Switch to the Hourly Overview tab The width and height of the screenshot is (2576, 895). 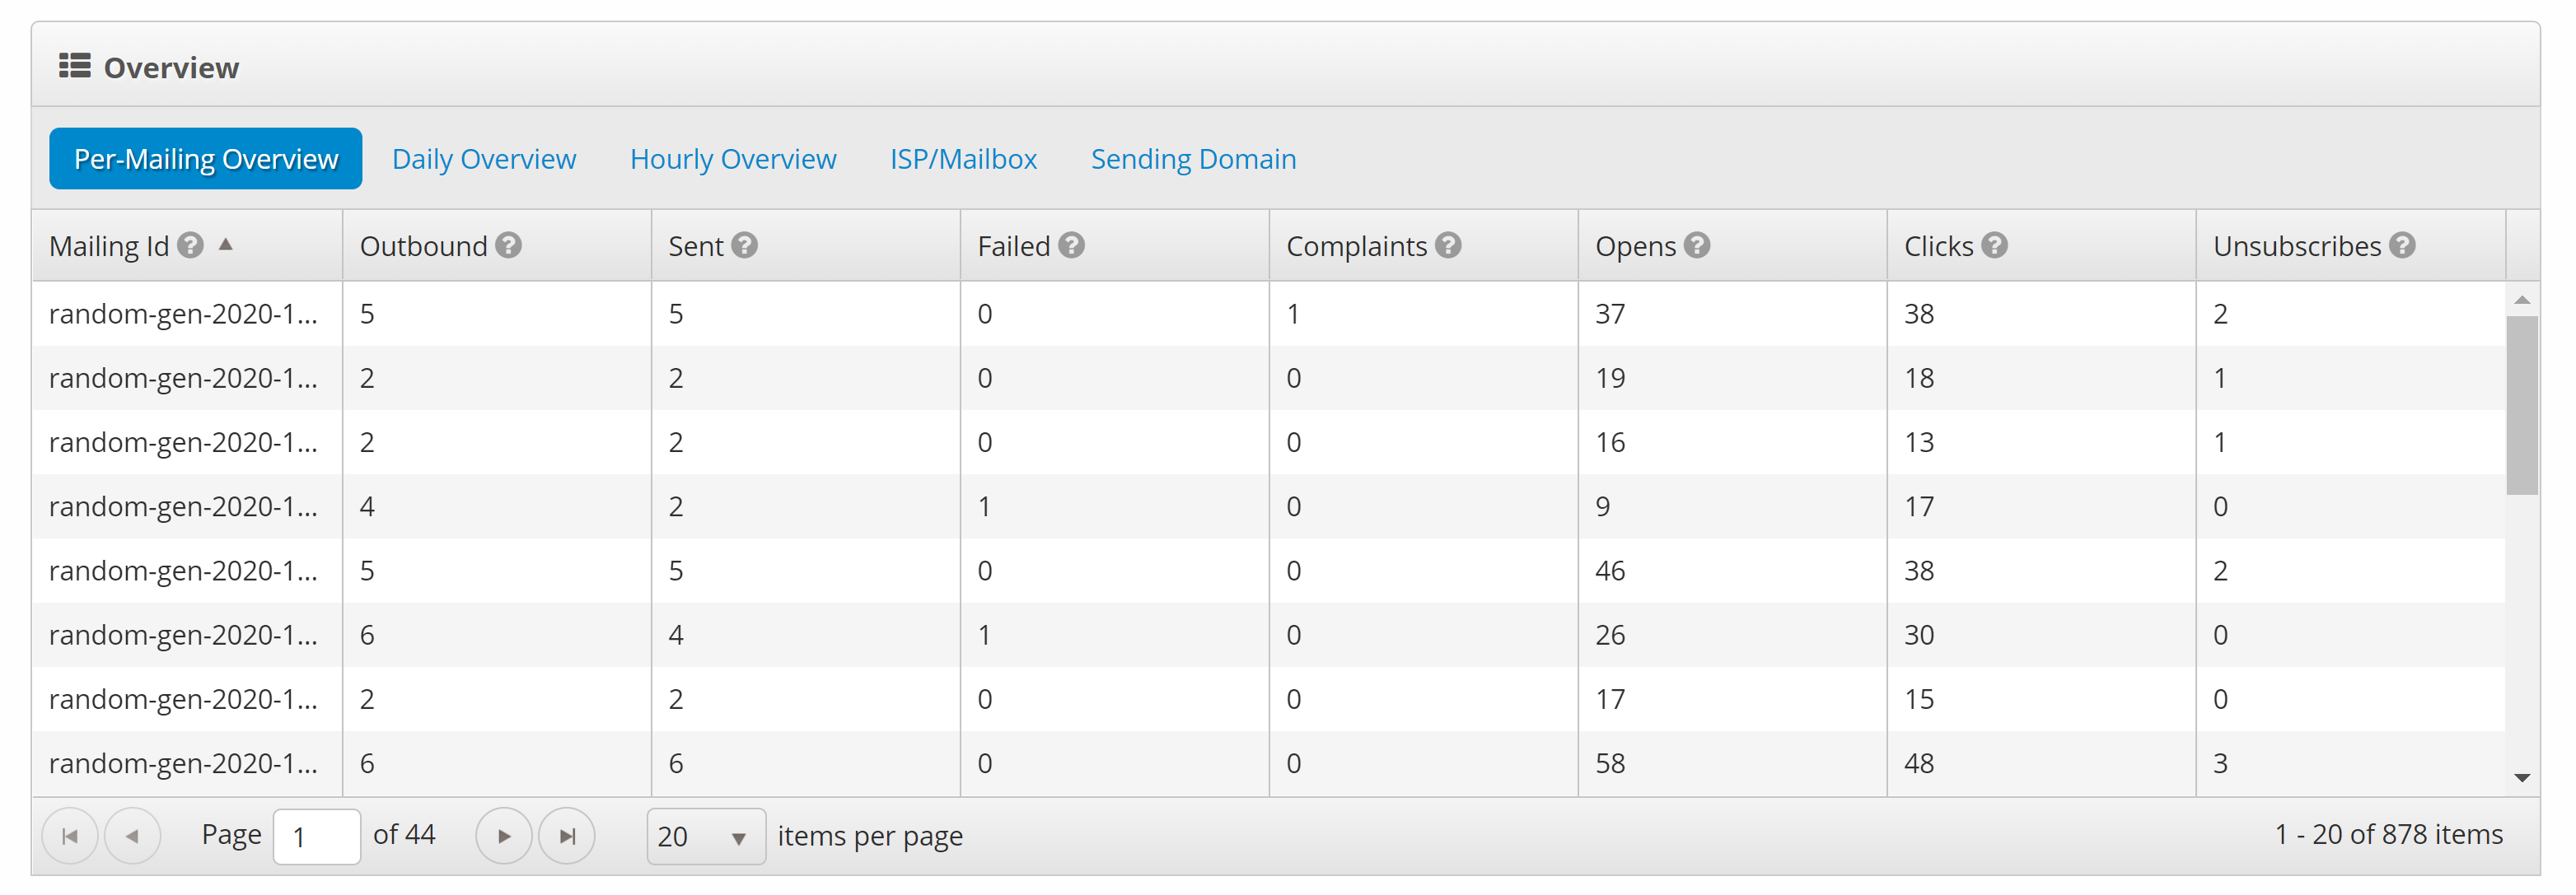click(x=733, y=158)
